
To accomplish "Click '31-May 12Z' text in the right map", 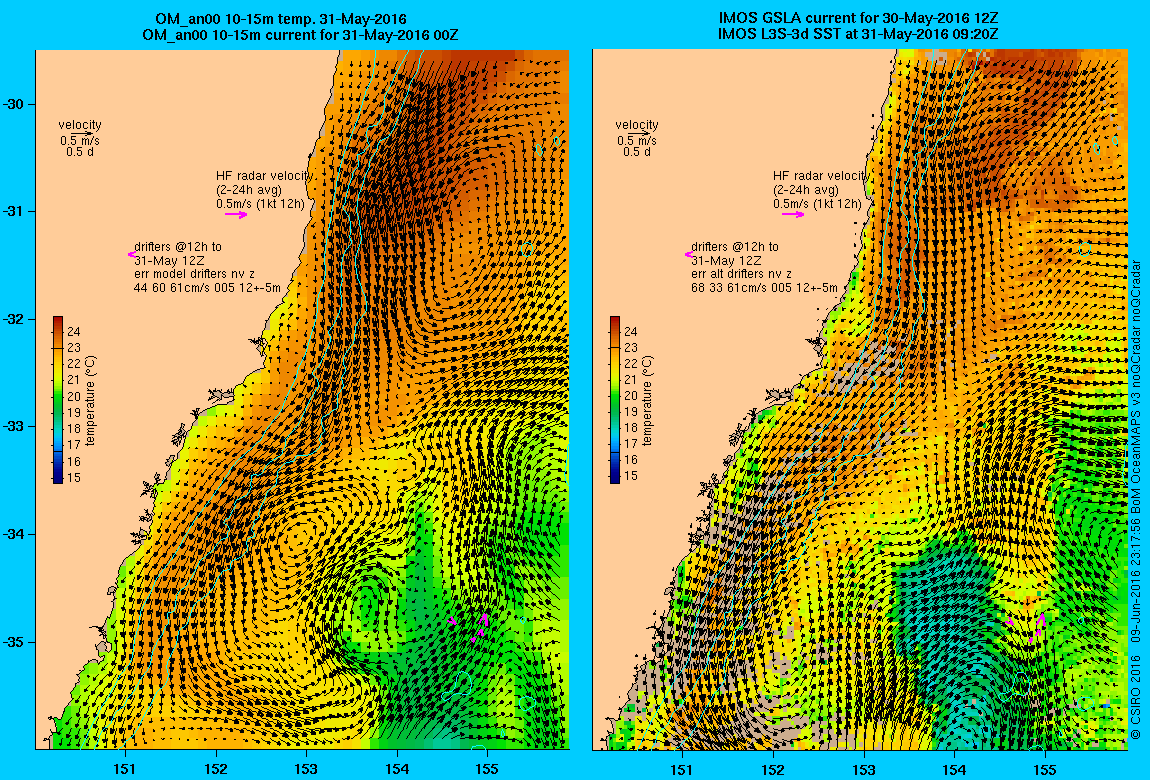I will click(x=726, y=260).
